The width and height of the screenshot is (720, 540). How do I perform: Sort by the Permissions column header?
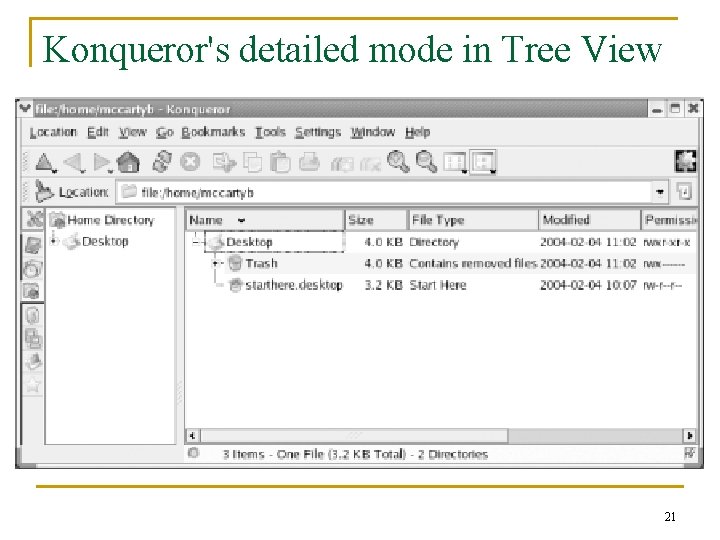[669, 220]
